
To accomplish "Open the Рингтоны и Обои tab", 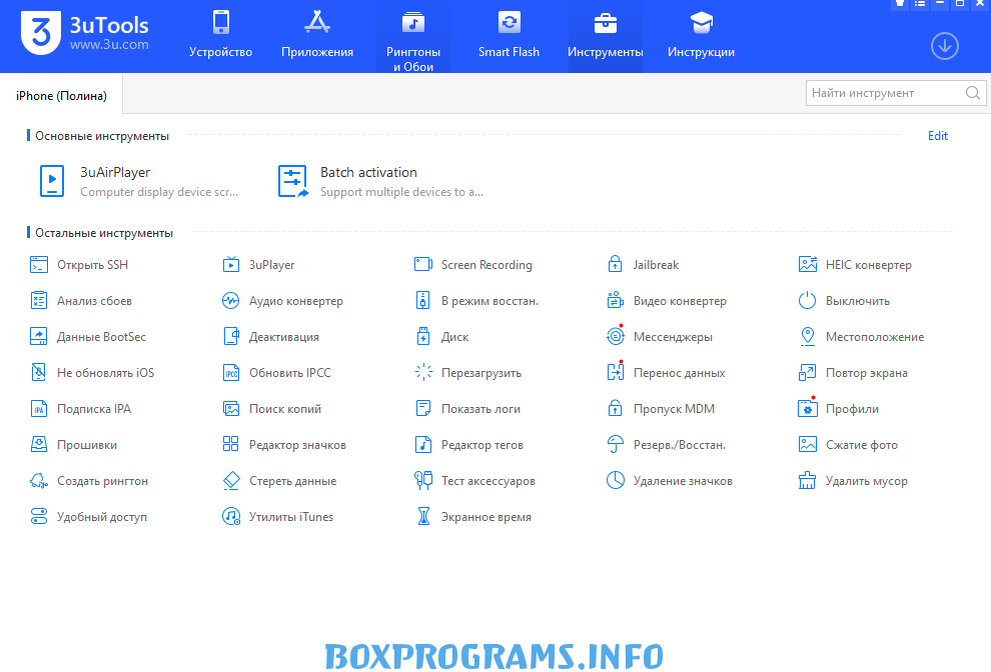I will pyautogui.click(x=413, y=37).
